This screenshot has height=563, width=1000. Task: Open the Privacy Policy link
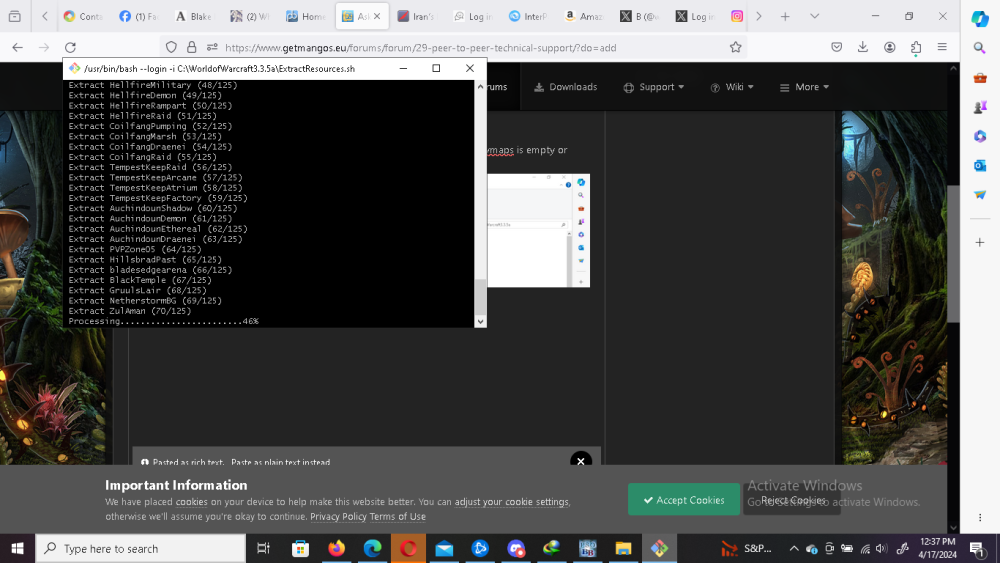pyautogui.click(x=338, y=517)
